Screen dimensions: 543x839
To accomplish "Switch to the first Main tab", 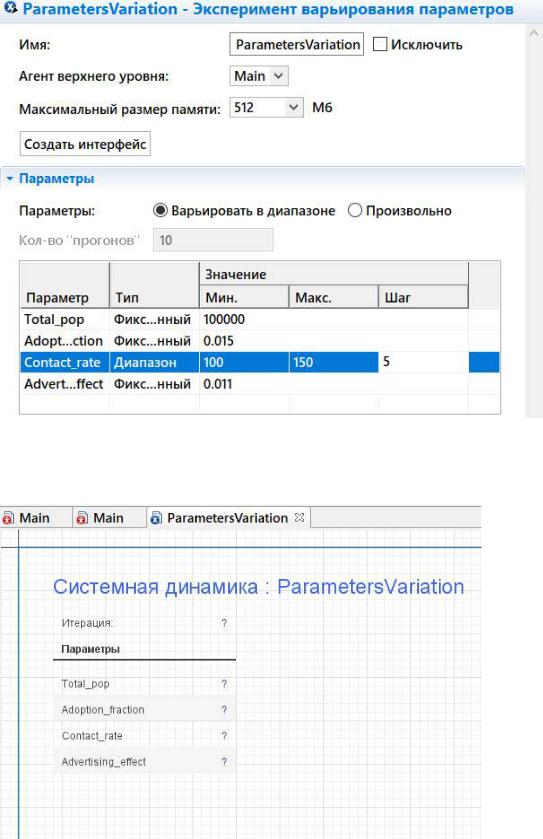I will [34, 518].
